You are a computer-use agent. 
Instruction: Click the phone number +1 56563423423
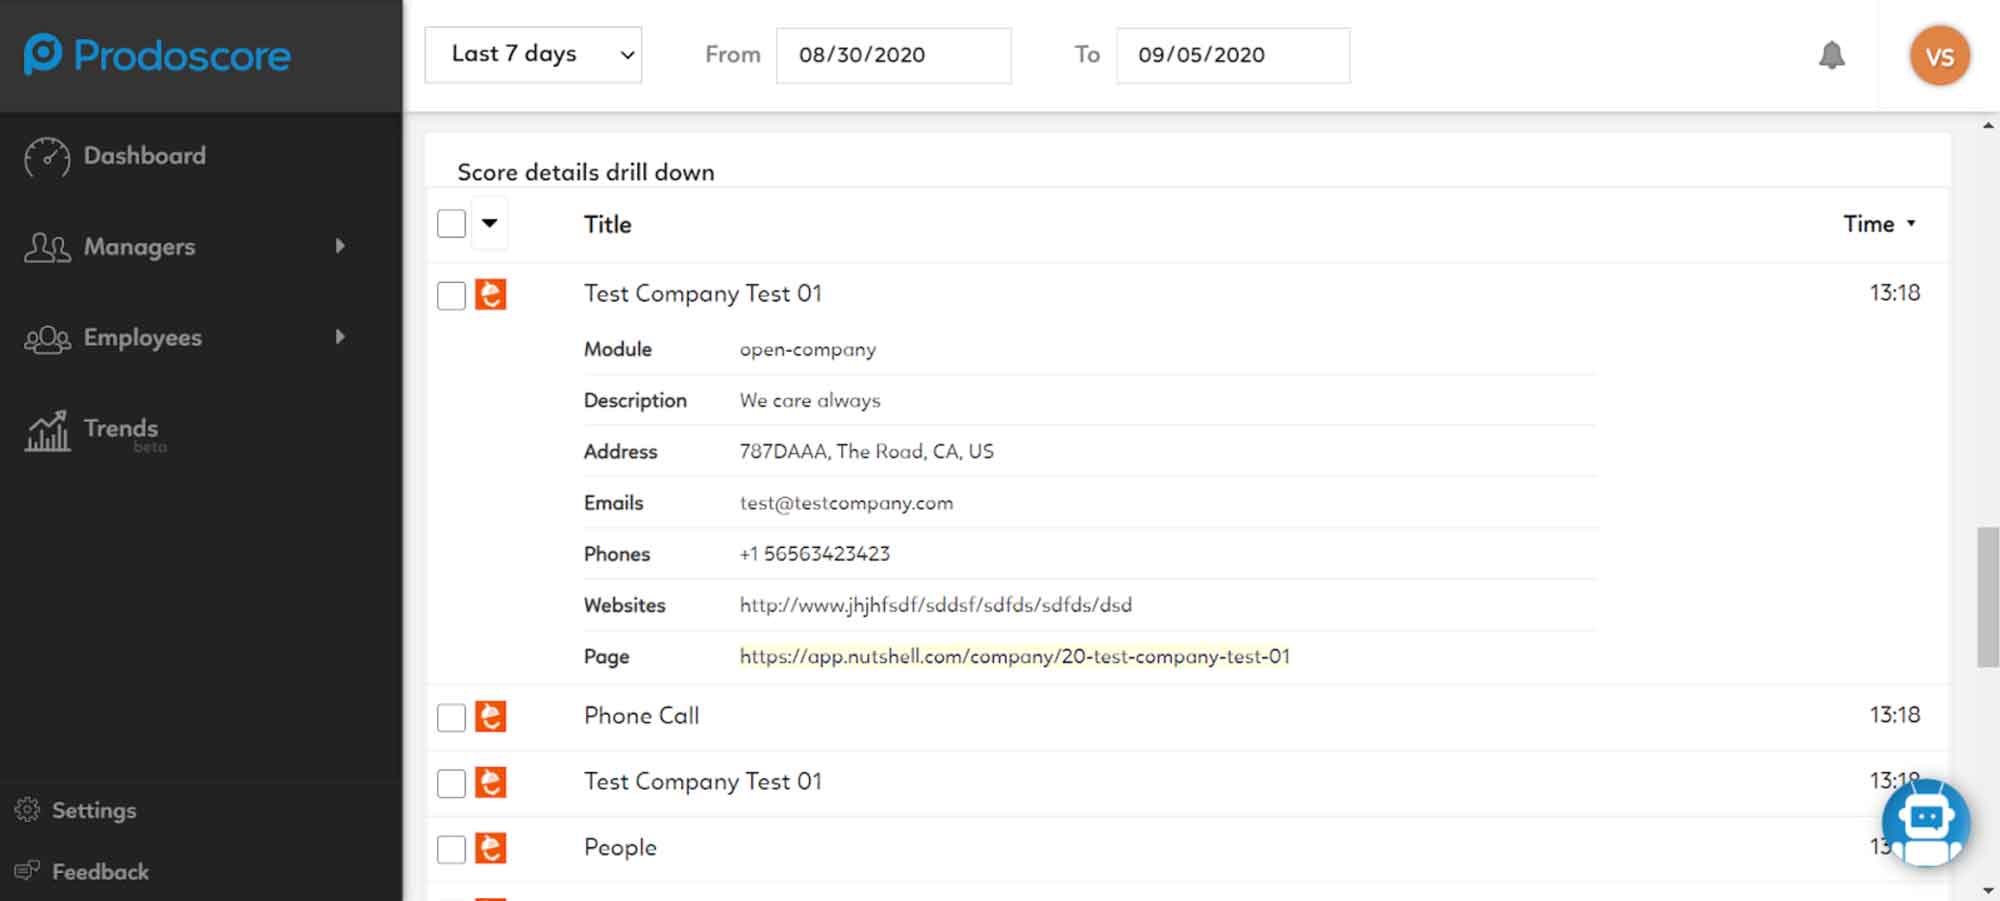[815, 554]
